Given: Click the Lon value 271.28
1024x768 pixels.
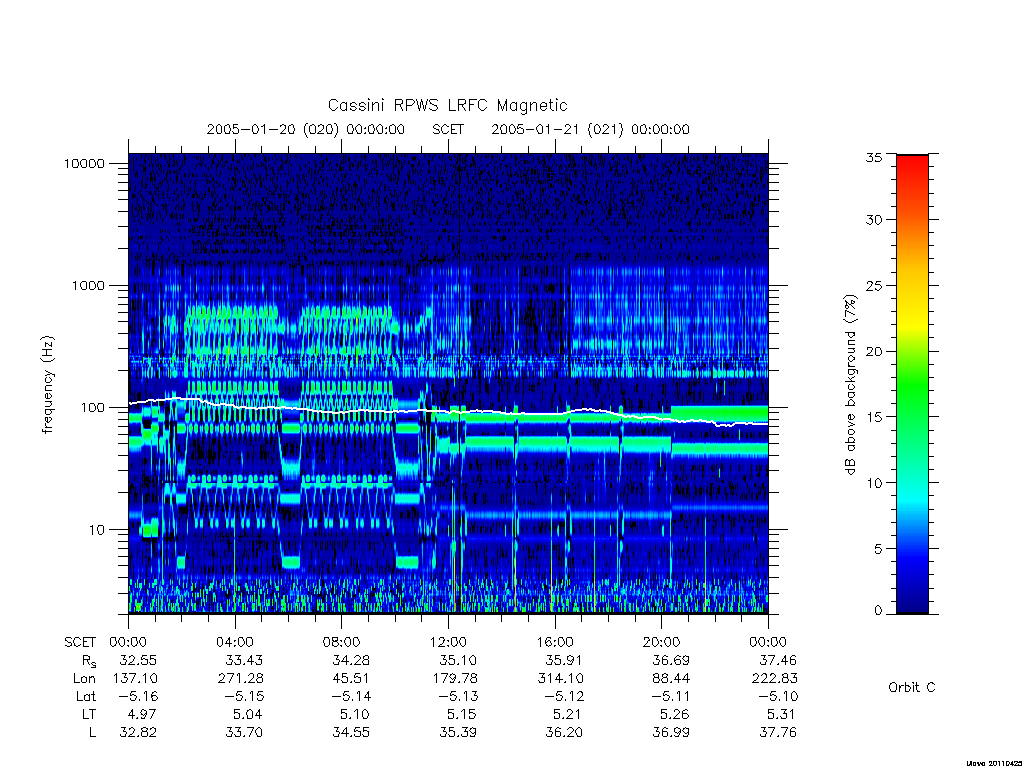Looking at the screenshot, I should coord(240,679).
